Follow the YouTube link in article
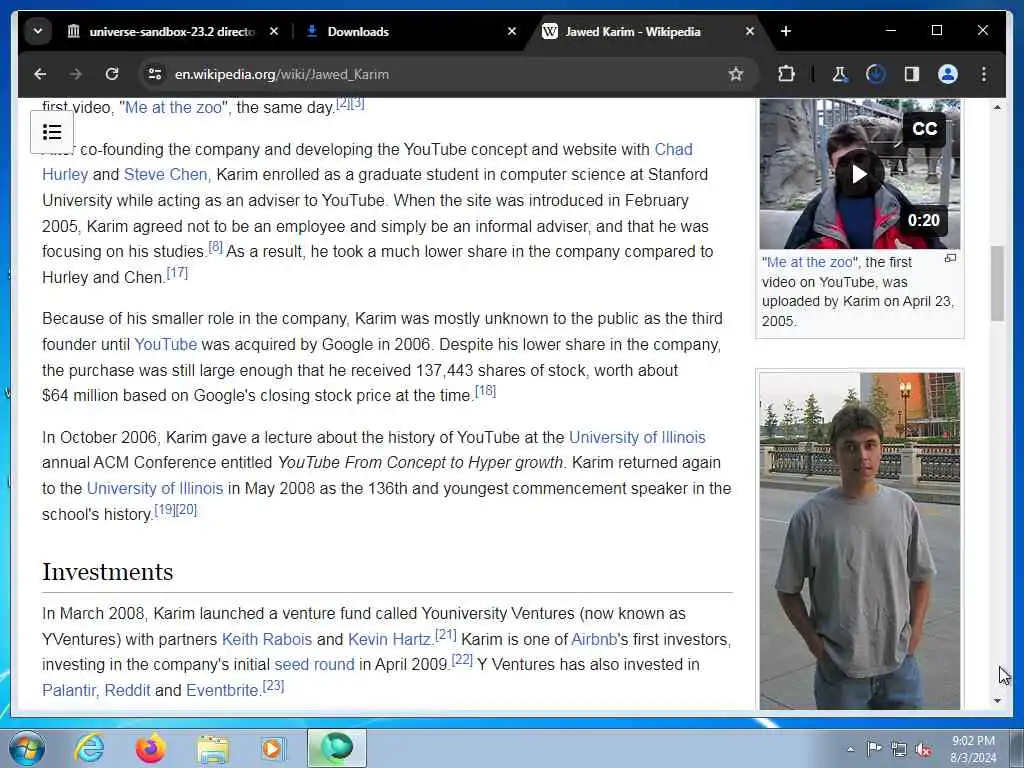 (x=165, y=344)
